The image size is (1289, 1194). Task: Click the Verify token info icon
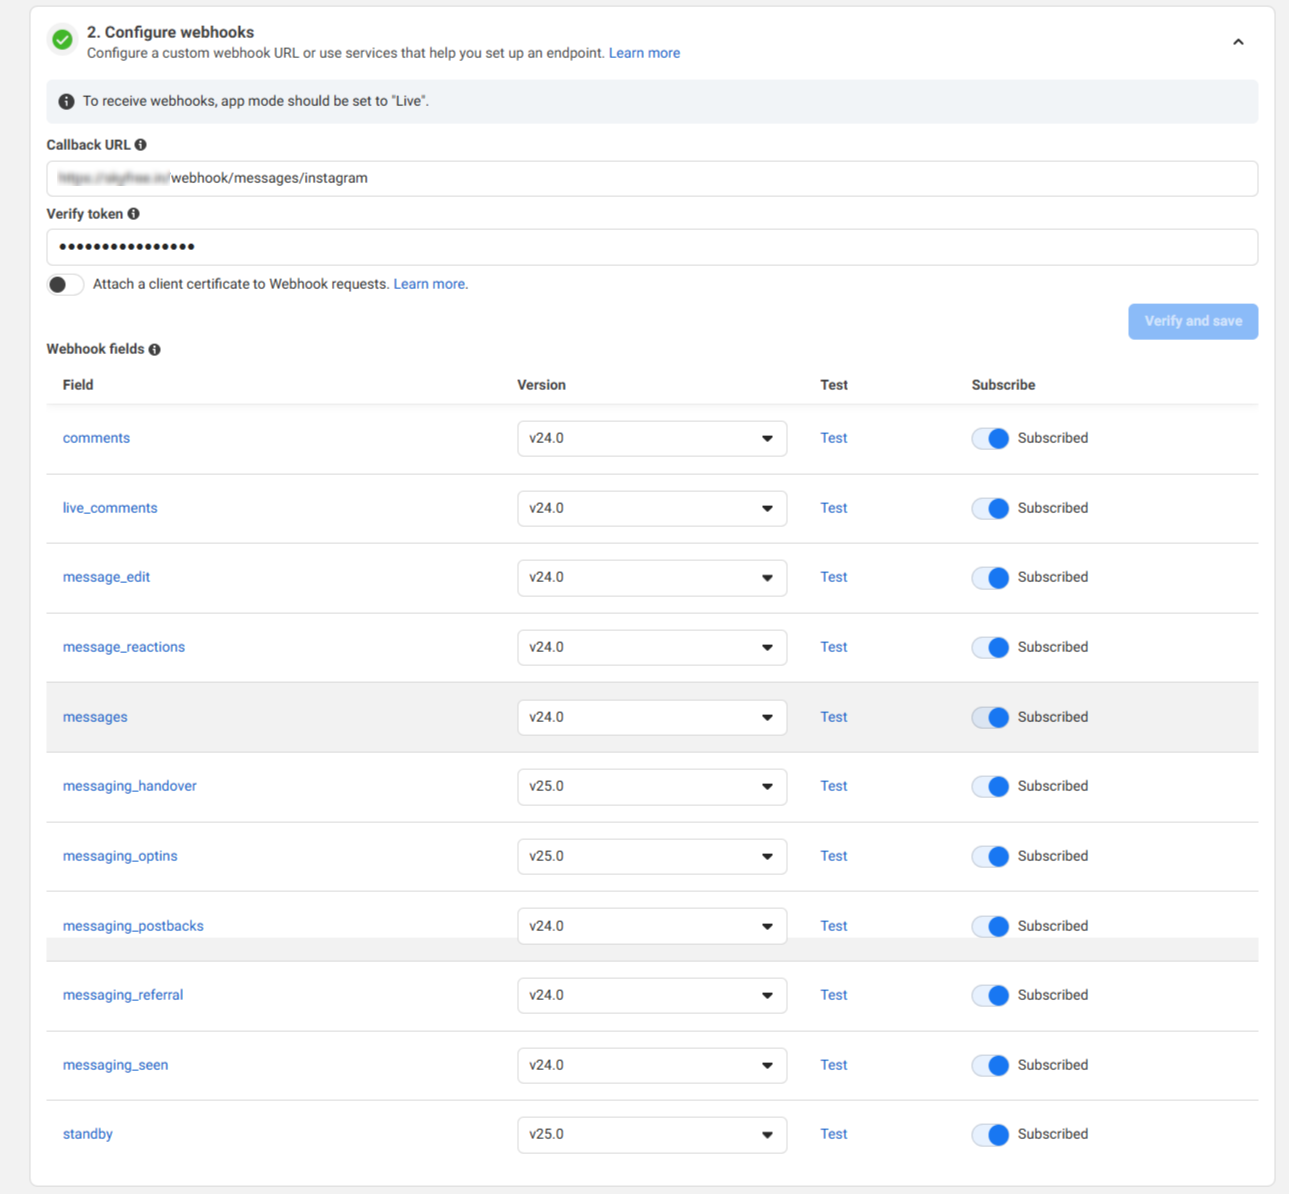click(134, 214)
